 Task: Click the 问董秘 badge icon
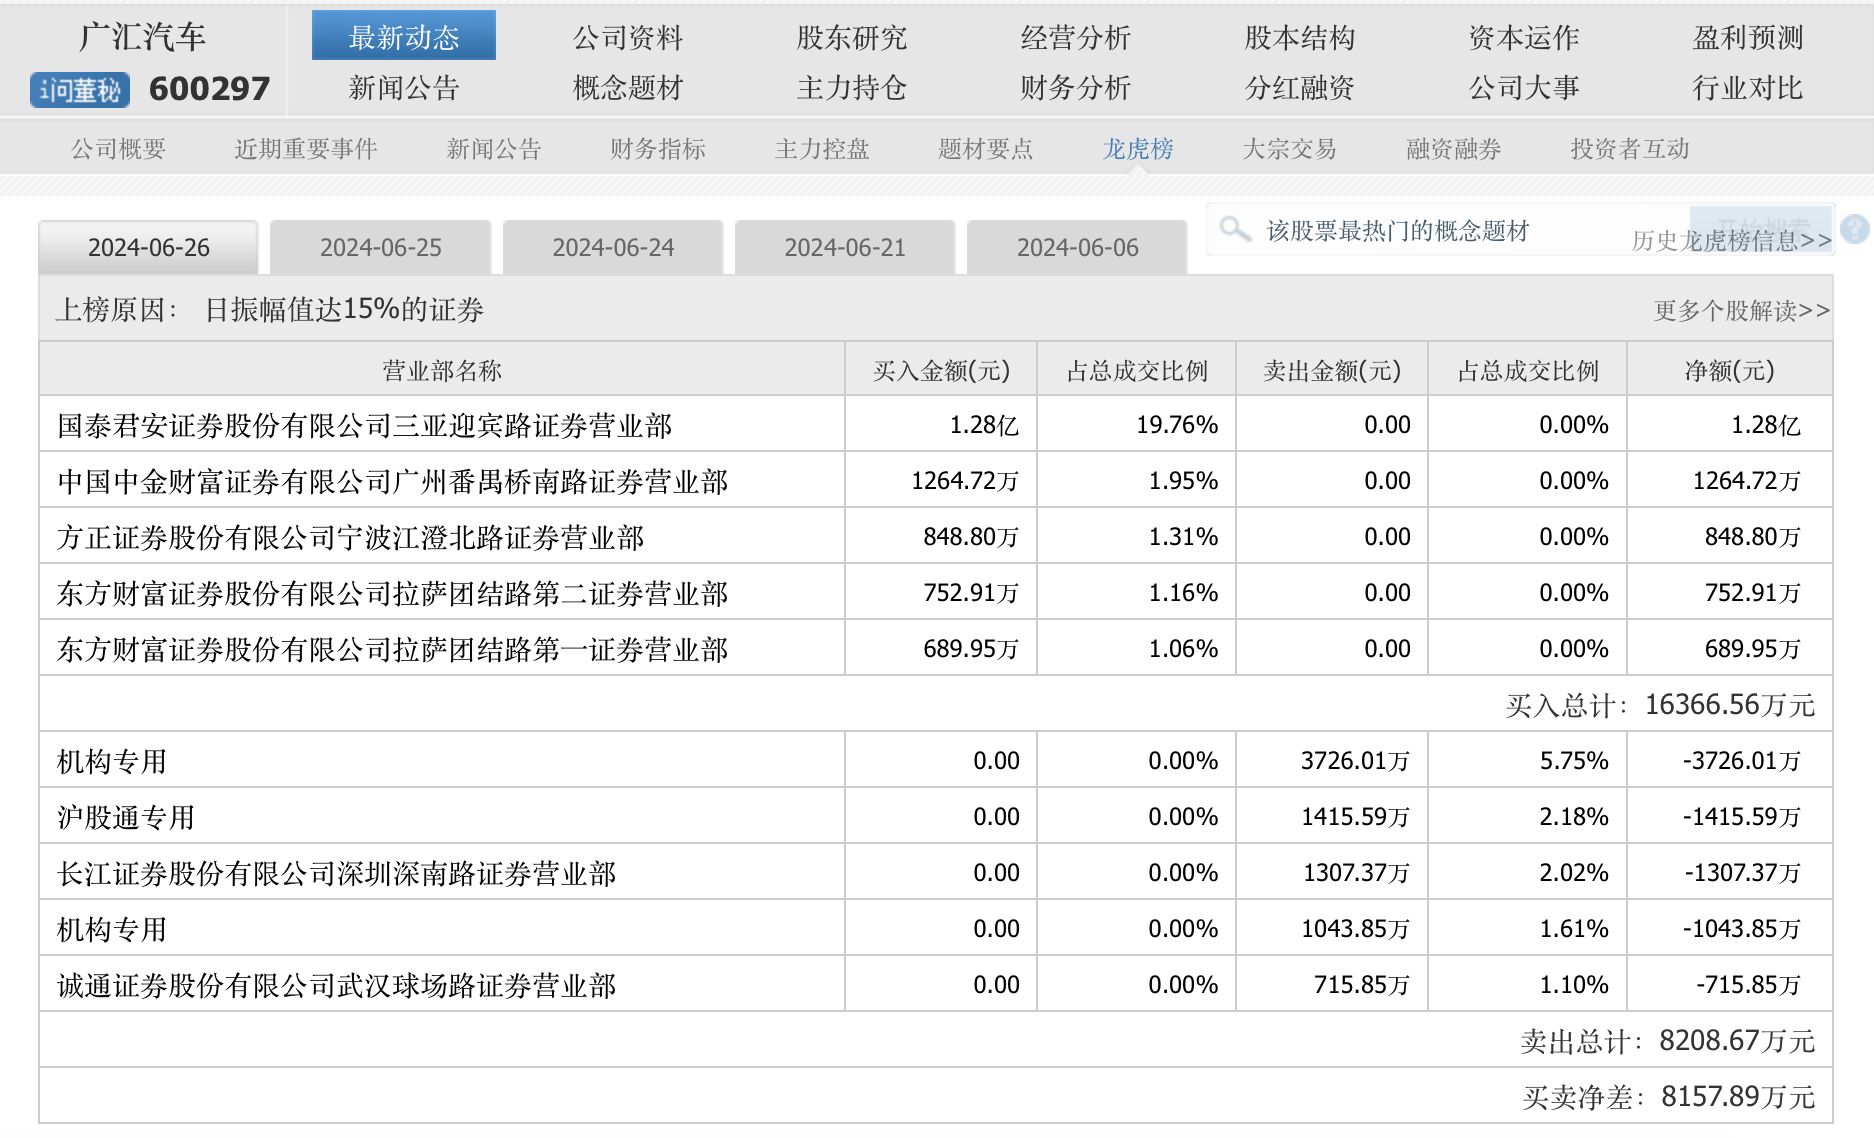pyautogui.click(x=80, y=90)
